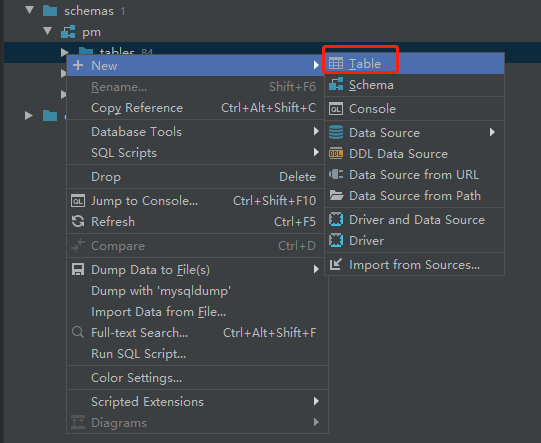This screenshot has width=541, height=443.
Task: Select the pm schema label in tree
Action: coord(91,32)
